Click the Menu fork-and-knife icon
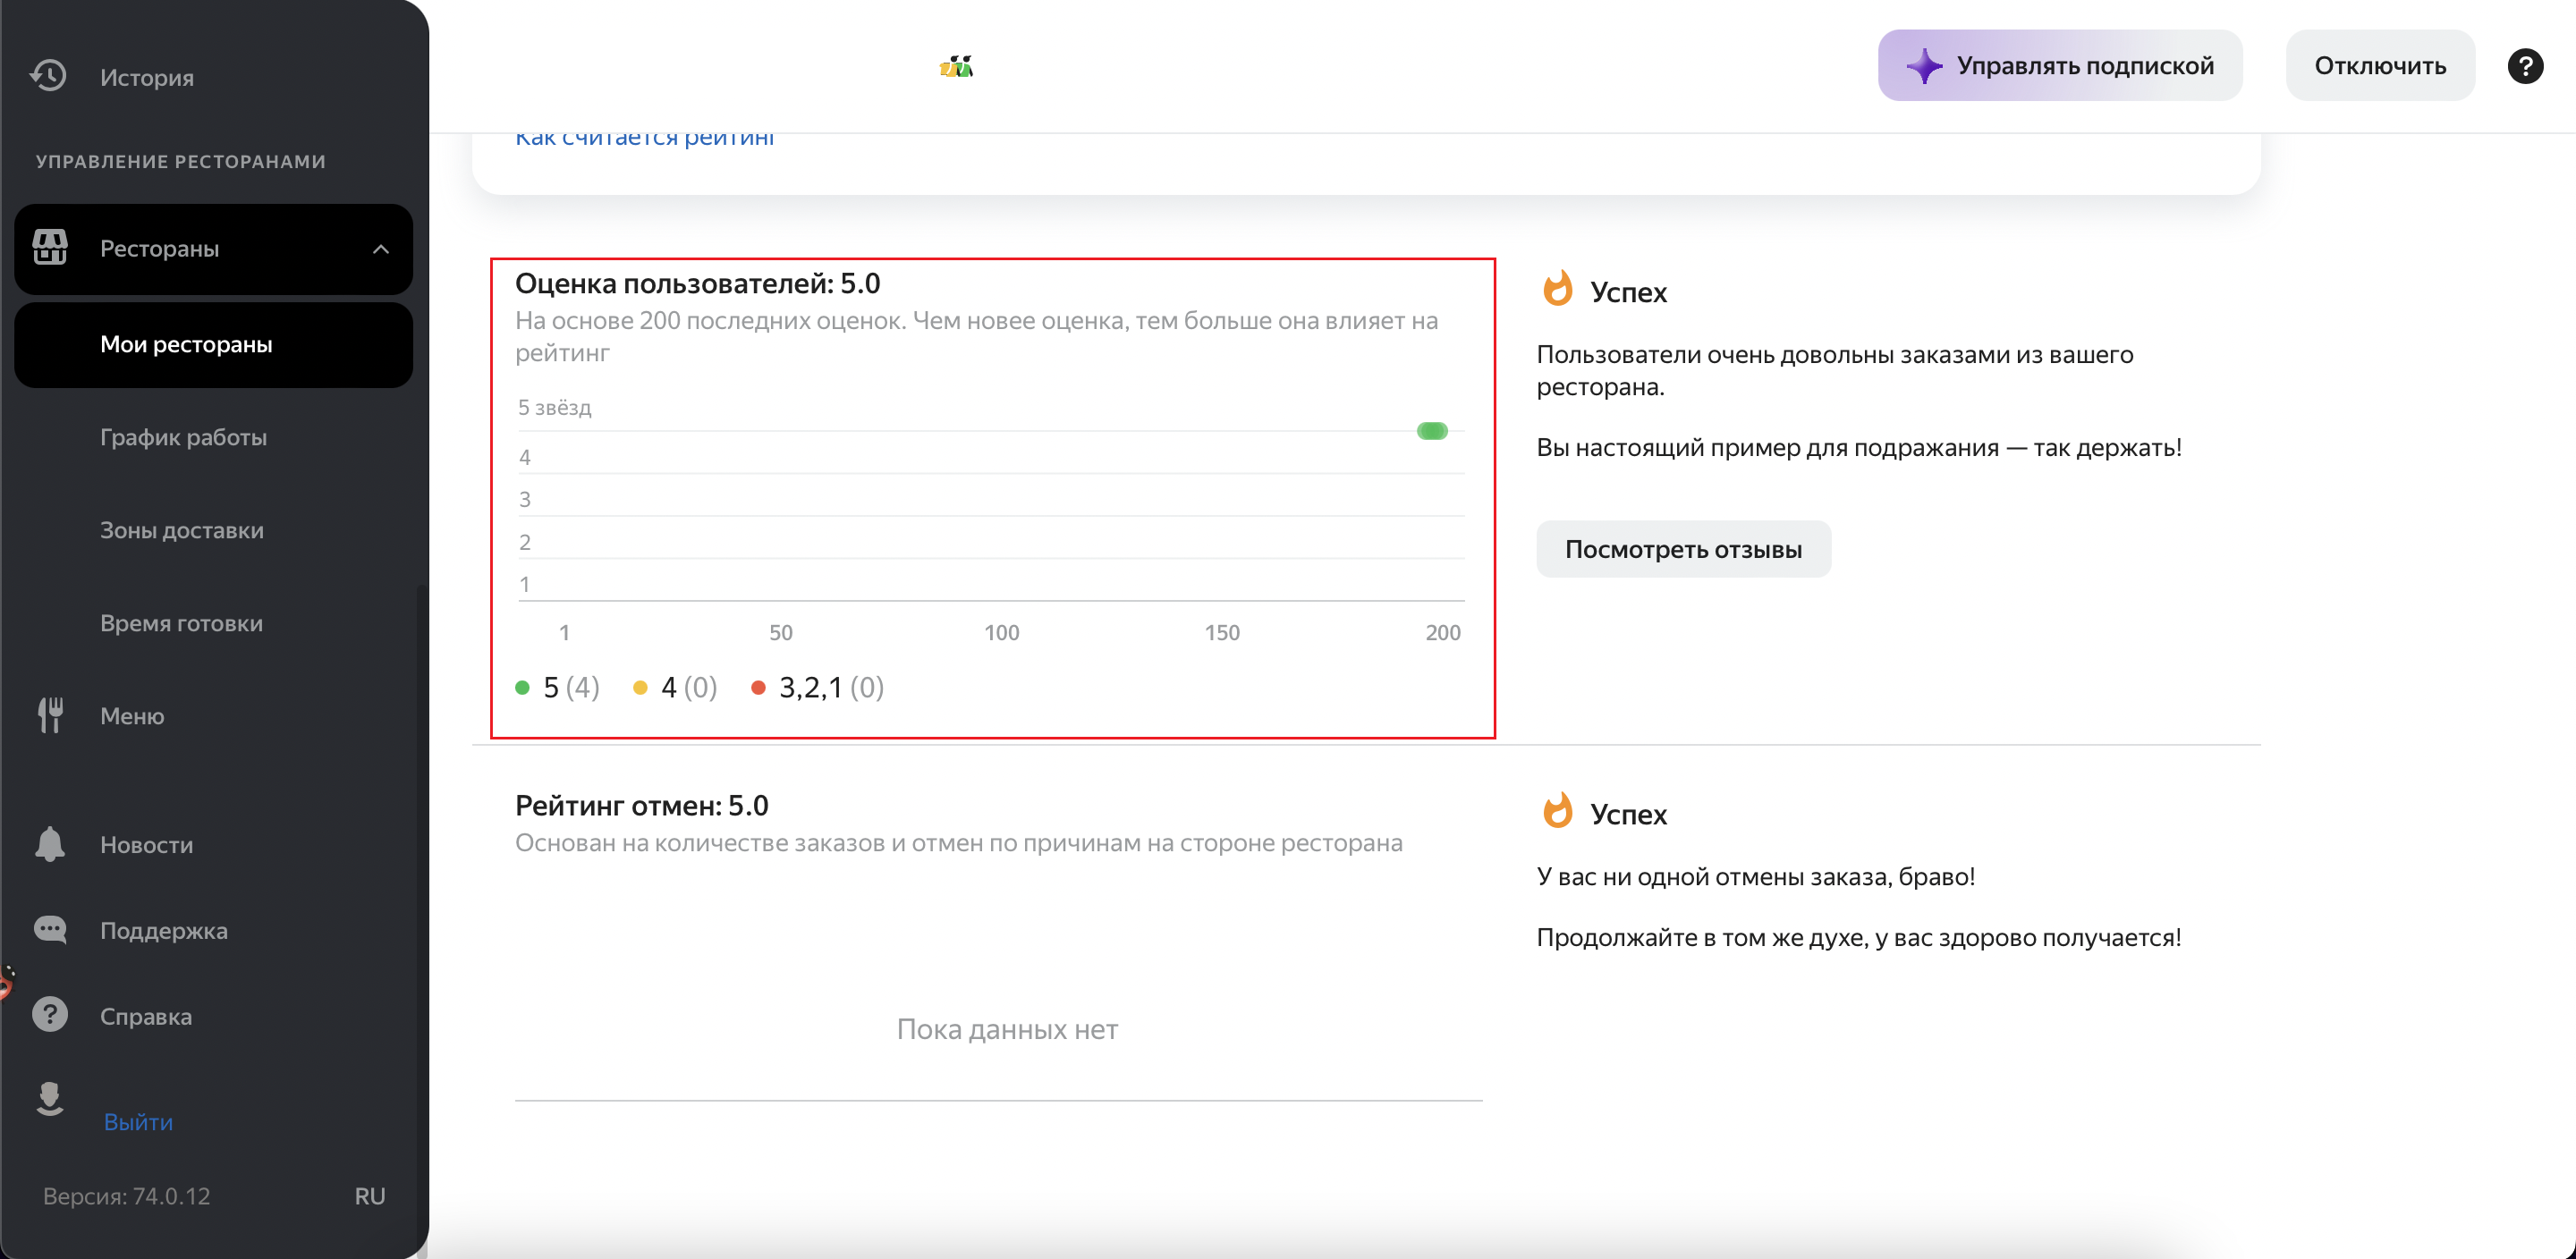The width and height of the screenshot is (2576, 1259). 50,715
